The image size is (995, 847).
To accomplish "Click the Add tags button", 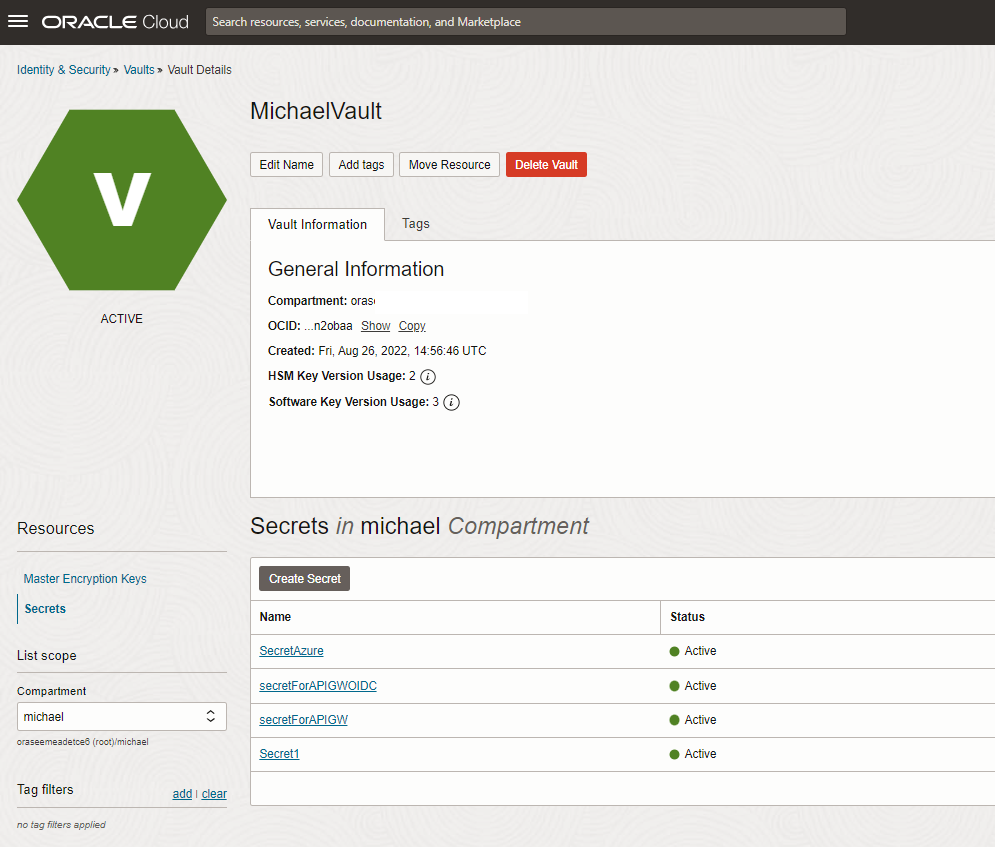I will (361, 165).
